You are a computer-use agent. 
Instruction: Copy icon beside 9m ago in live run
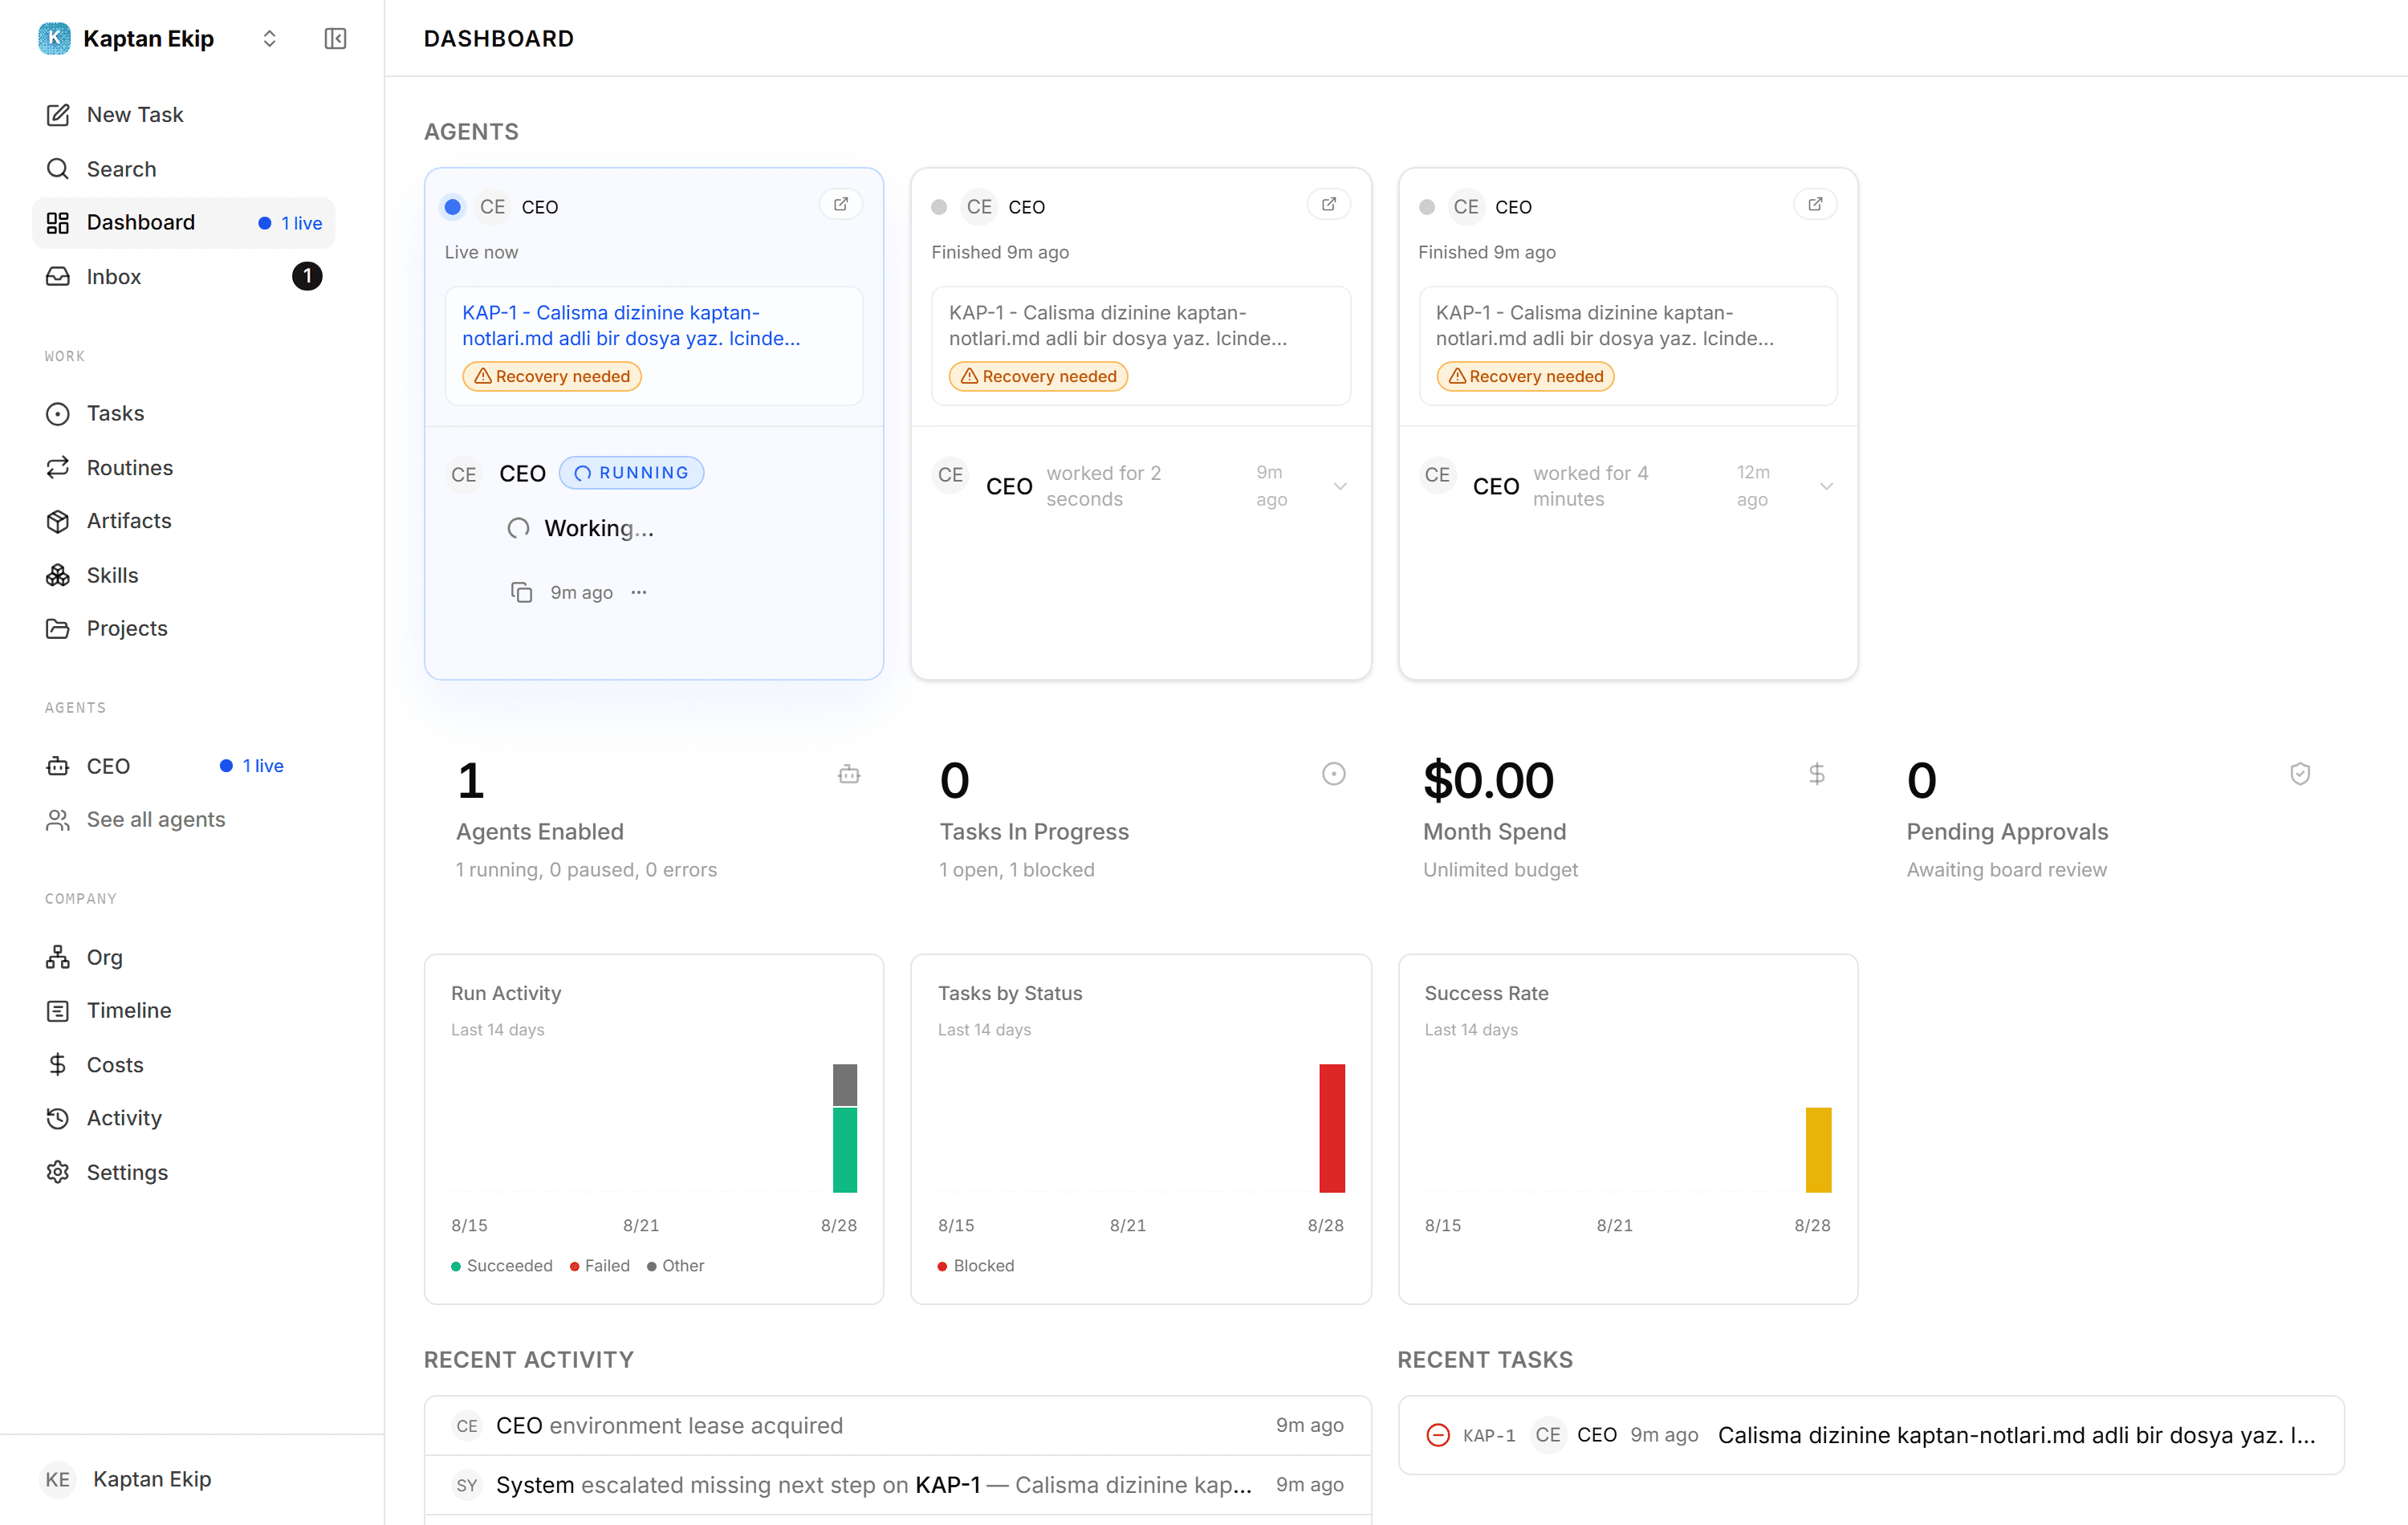pyautogui.click(x=521, y=592)
